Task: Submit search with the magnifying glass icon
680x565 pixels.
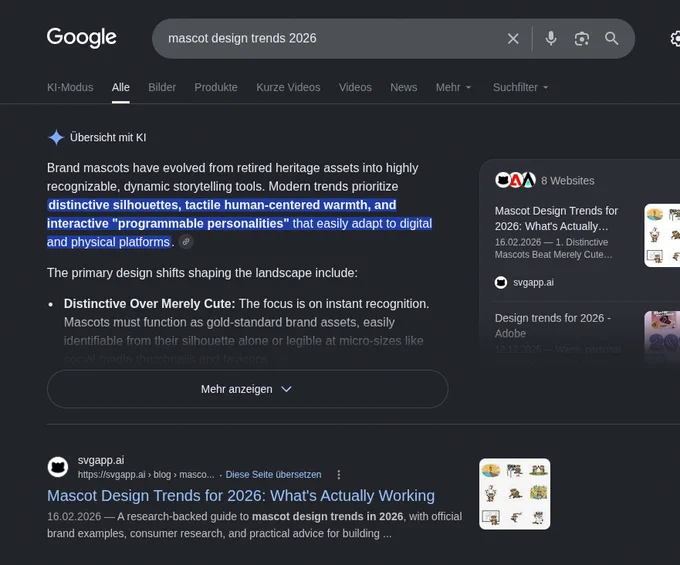Action: pyautogui.click(x=611, y=39)
